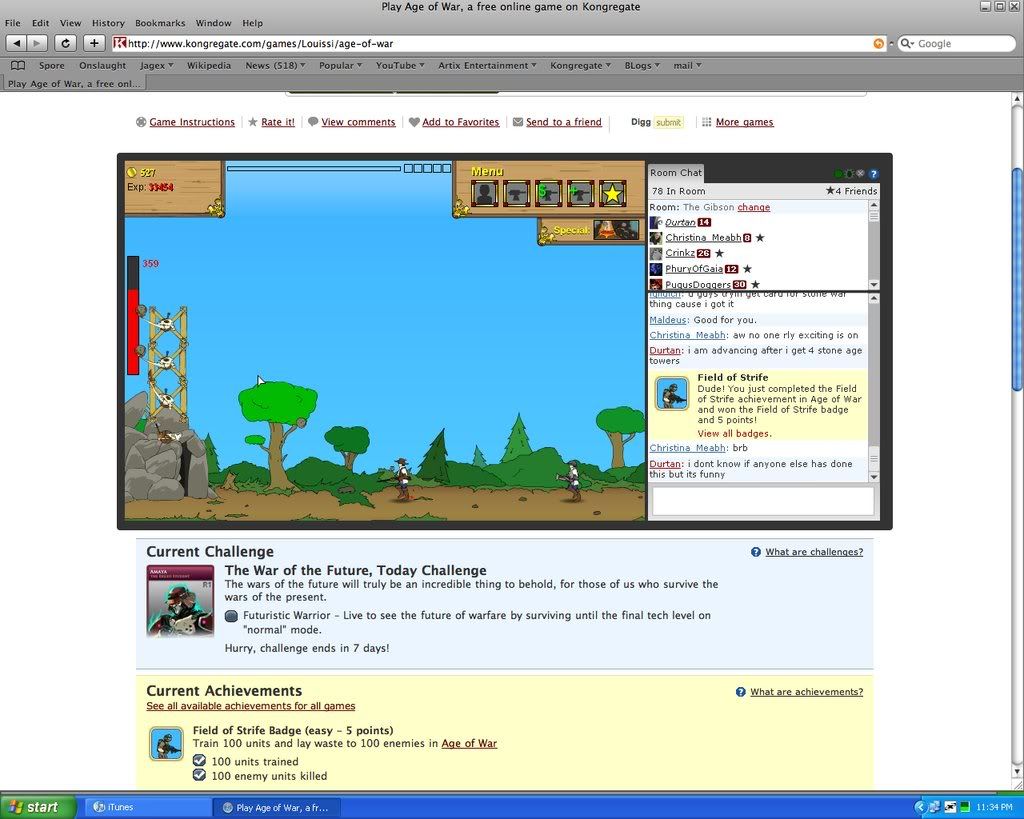Click the red base health bar
Screen dimensions: 1024x819
[x=133, y=315]
